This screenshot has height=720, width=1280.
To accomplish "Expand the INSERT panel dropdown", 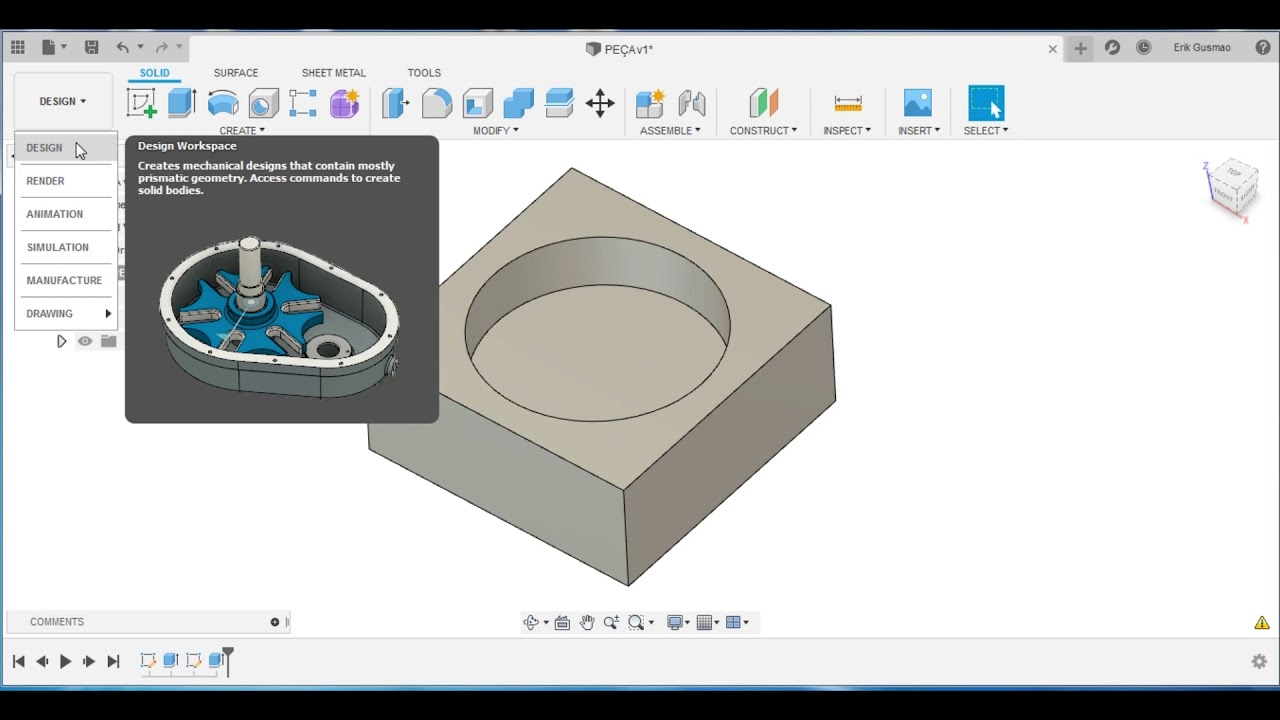I will [x=918, y=130].
